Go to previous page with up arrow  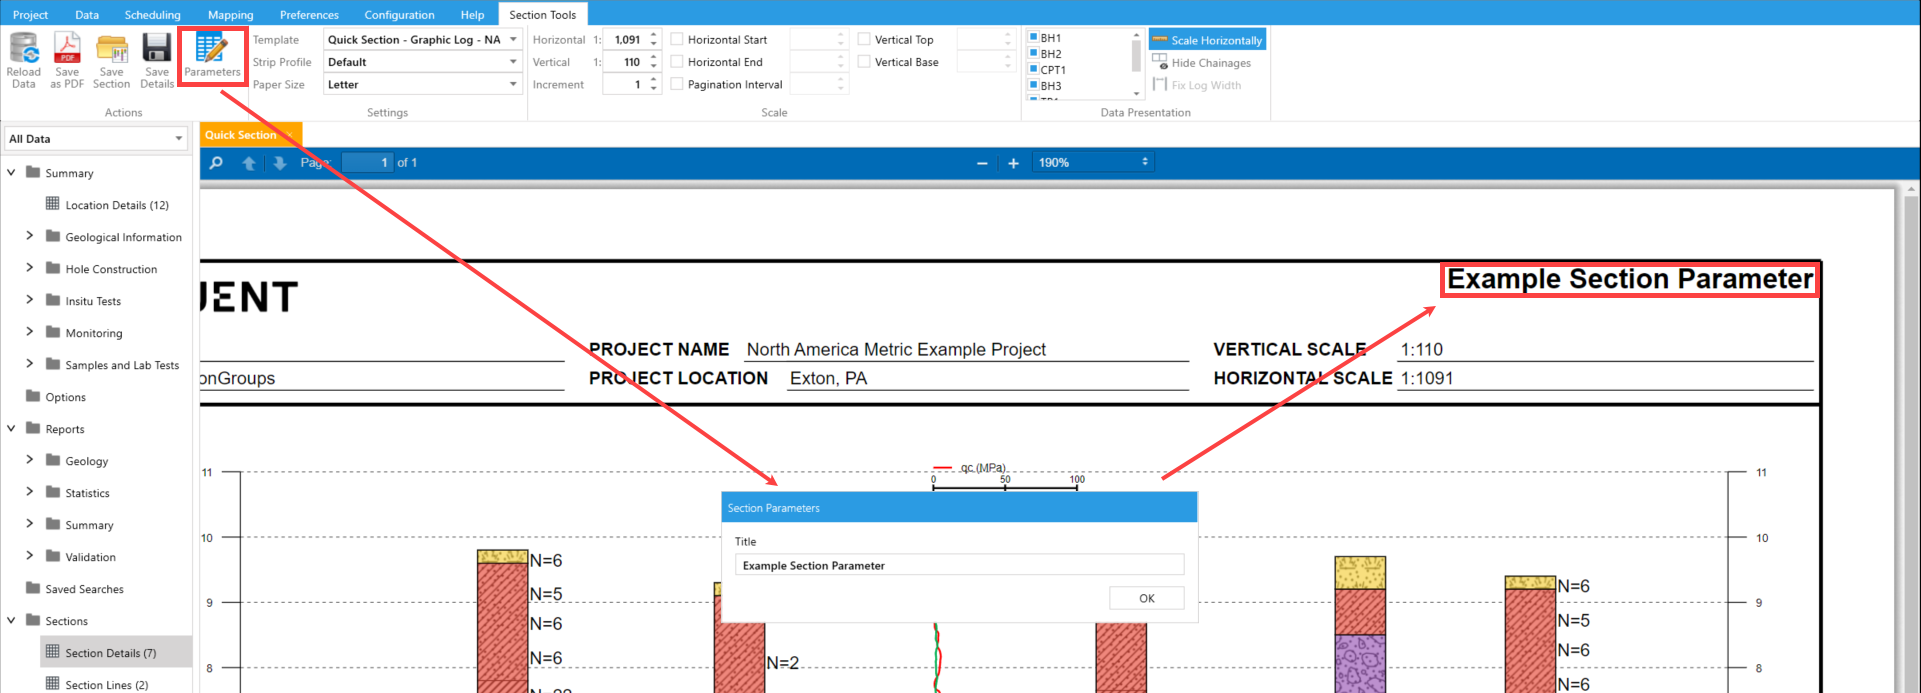(249, 163)
